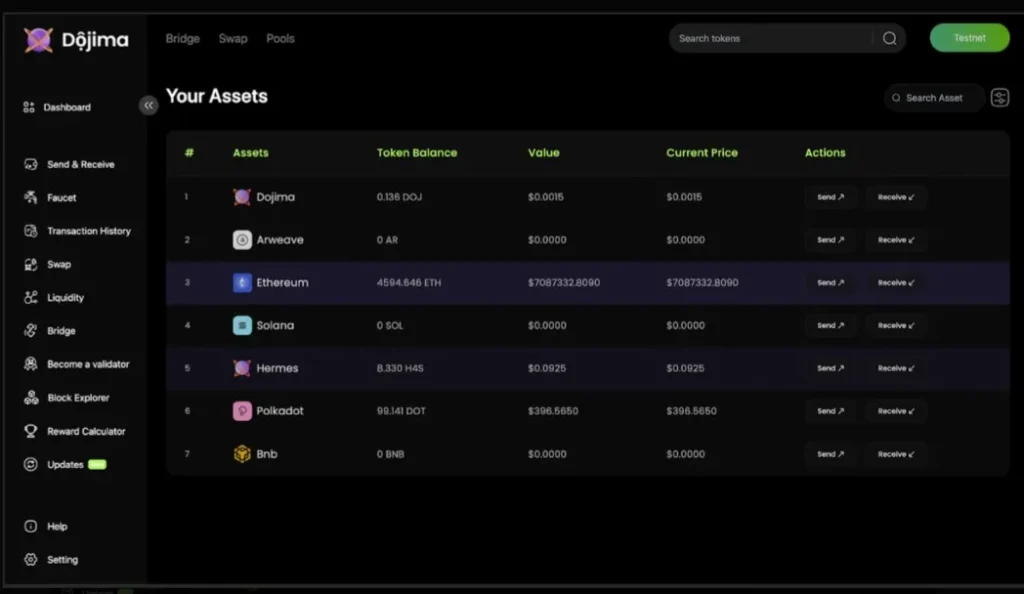Click the Polkadot asset token icon
Screen dimensions: 1024x594
click(x=242, y=411)
